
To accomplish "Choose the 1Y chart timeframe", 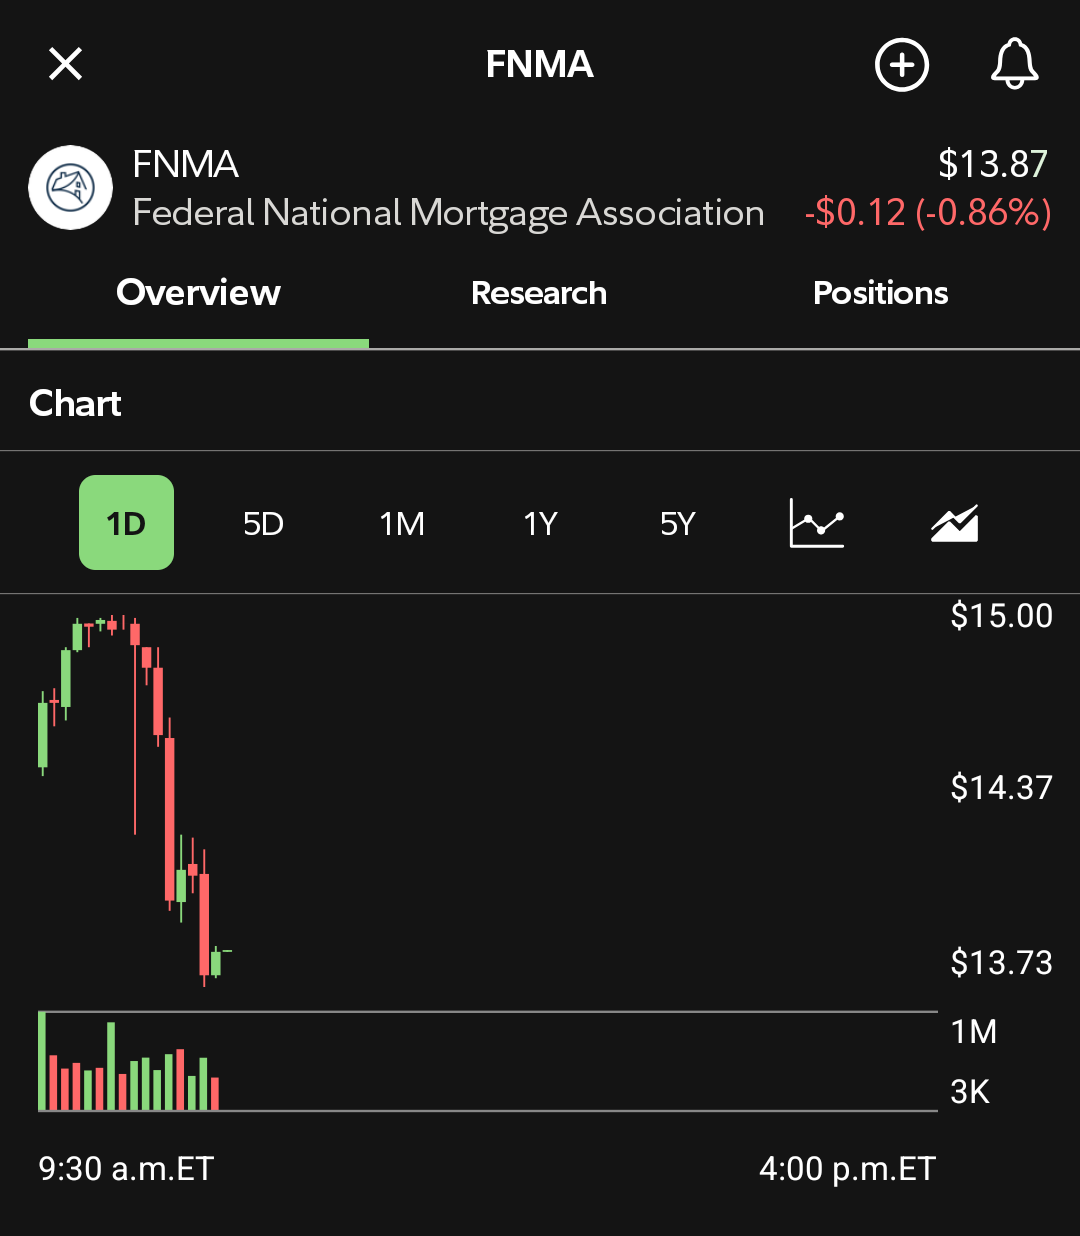I will [540, 523].
